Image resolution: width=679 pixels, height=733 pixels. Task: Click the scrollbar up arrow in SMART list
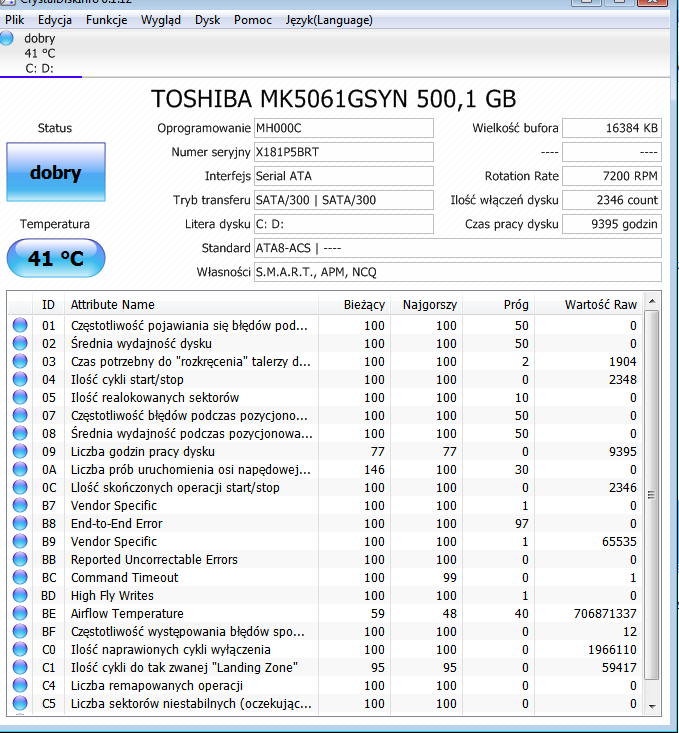pos(652,302)
